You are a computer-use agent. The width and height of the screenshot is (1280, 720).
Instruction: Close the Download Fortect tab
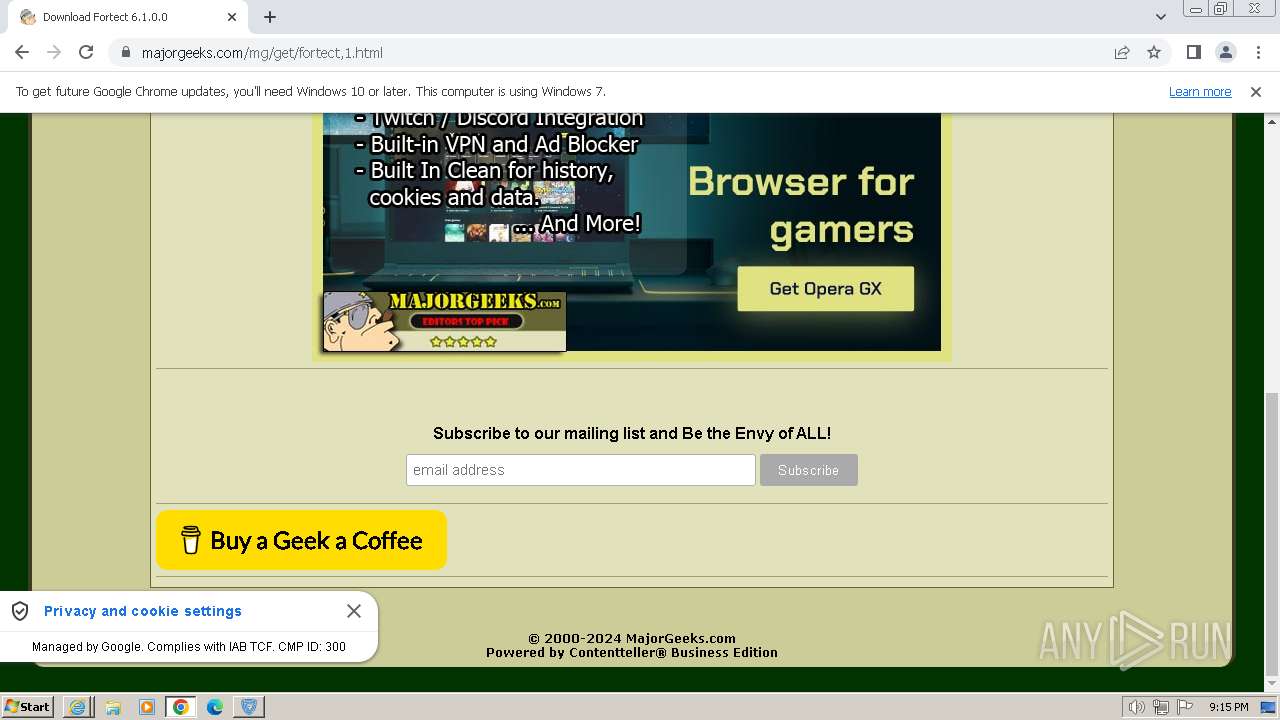point(232,17)
